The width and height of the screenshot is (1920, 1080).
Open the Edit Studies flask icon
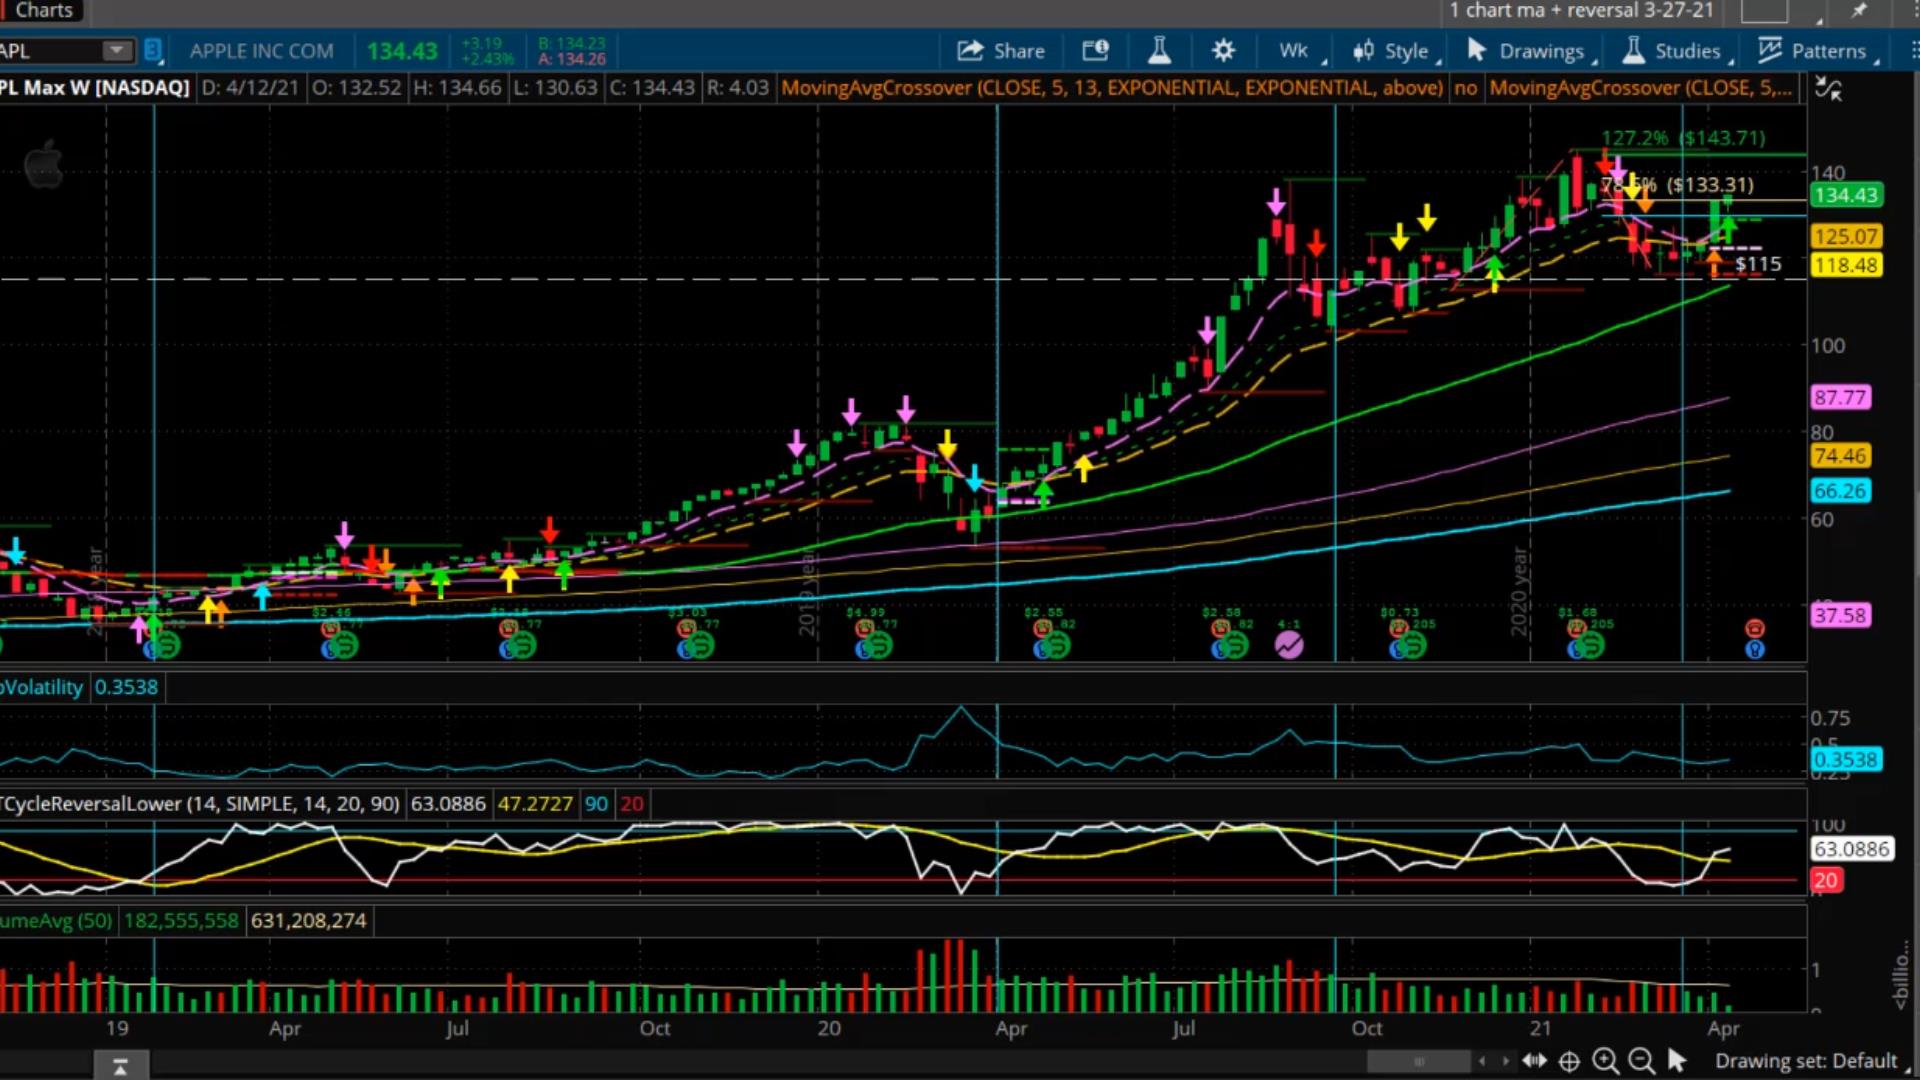[x=1159, y=50]
